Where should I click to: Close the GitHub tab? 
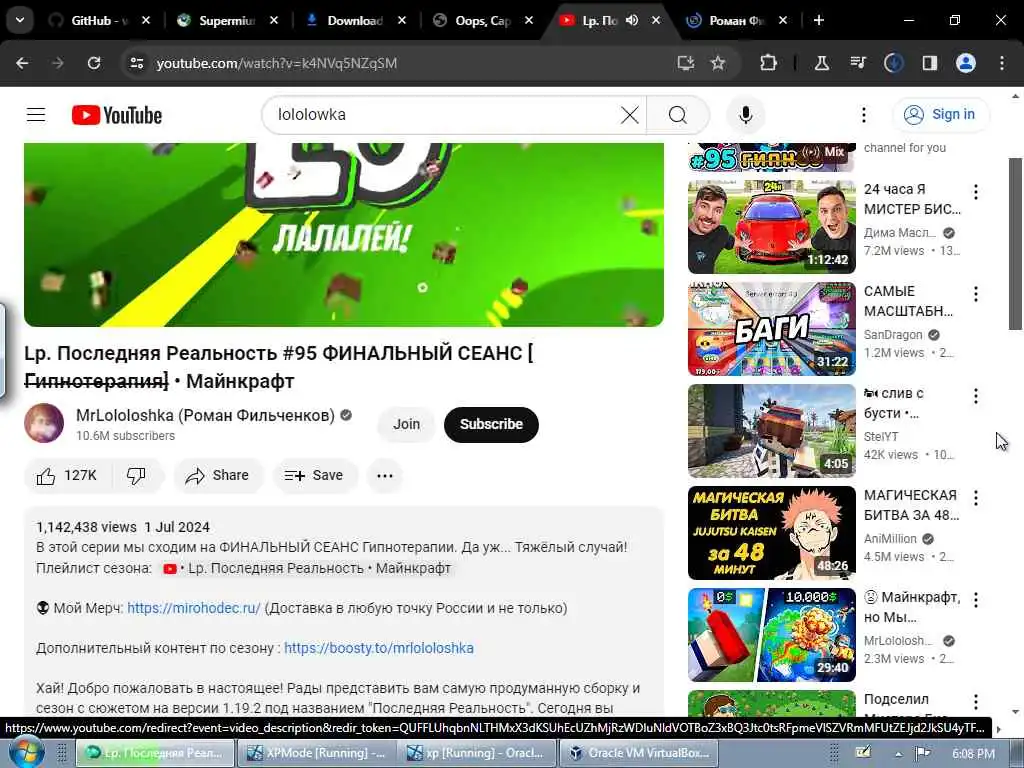(146, 20)
